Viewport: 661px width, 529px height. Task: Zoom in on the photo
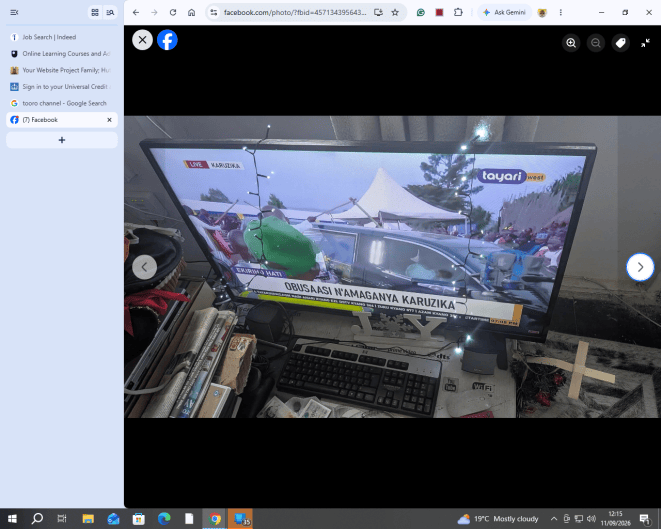(571, 43)
